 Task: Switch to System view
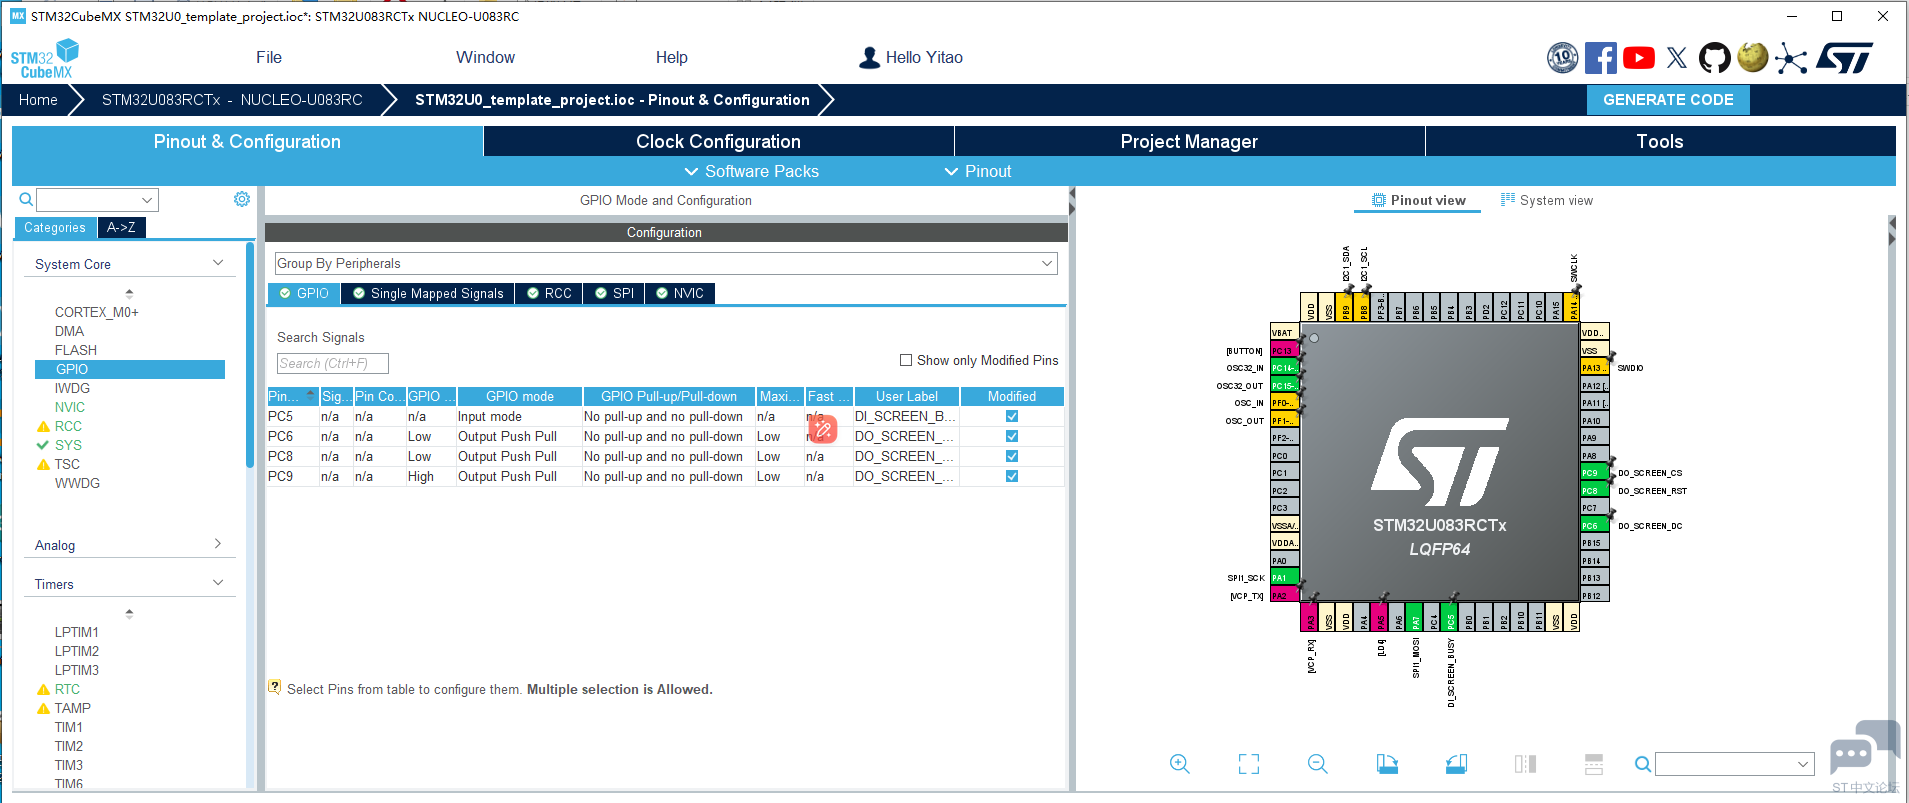(1546, 200)
